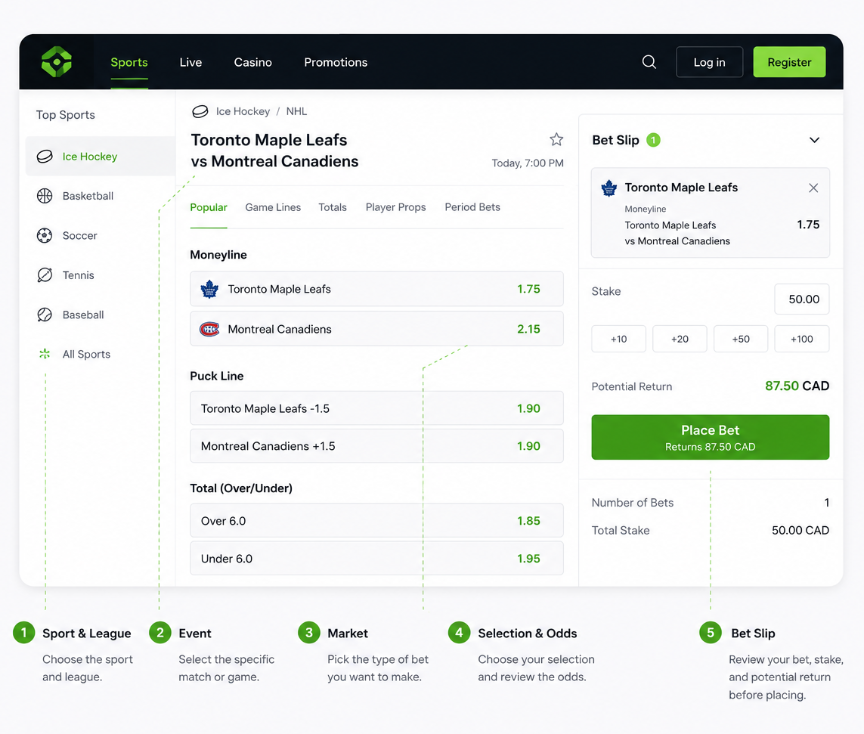Select Toronto Maple Leafs moneyline 1.75

[x=377, y=289]
